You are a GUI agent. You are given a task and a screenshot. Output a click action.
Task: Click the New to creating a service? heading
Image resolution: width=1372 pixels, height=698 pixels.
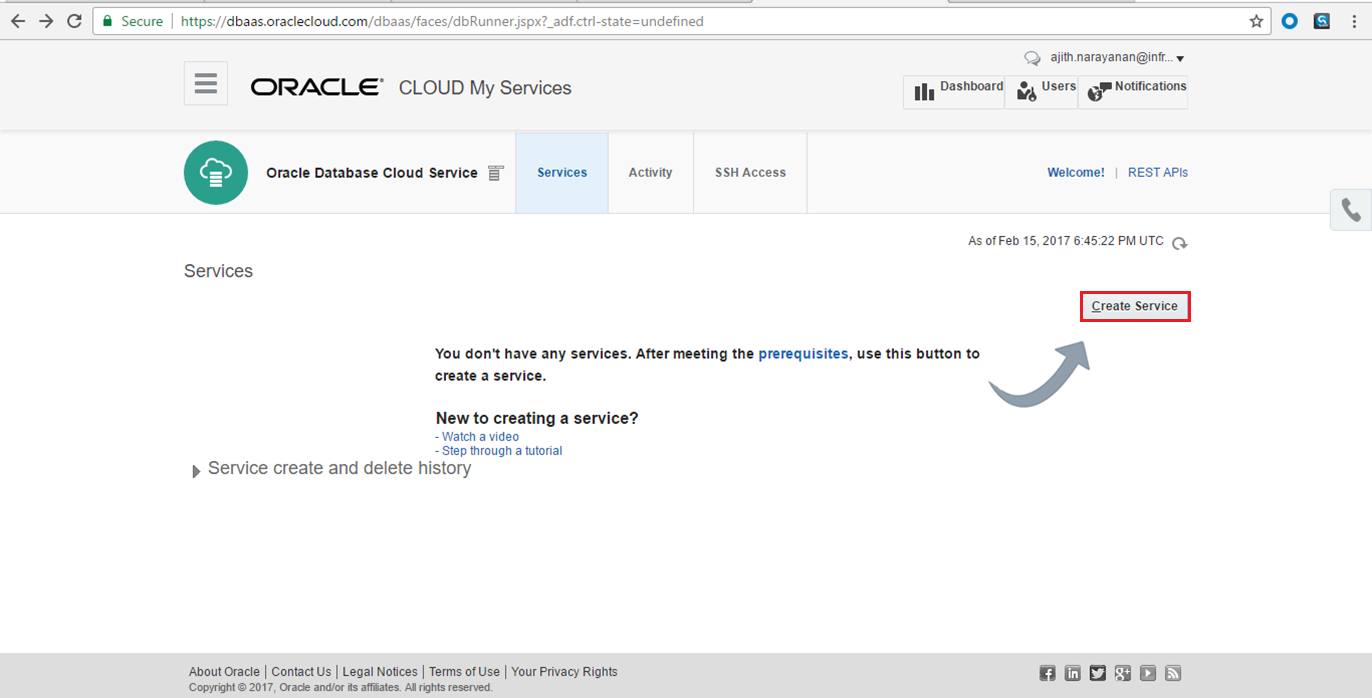pyautogui.click(x=537, y=418)
